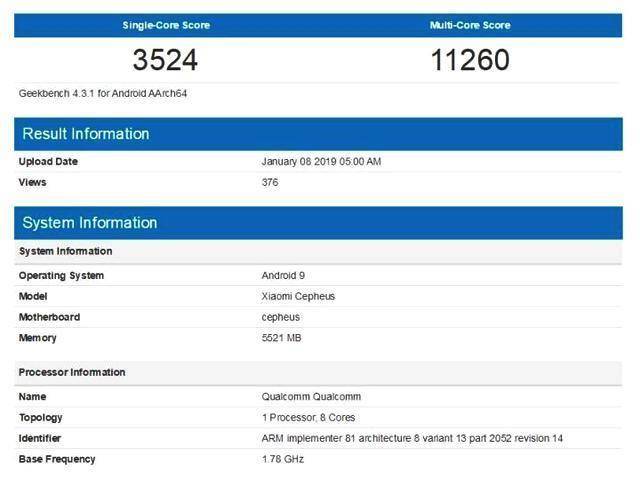This screenshot has width=640, height=479.
Task: Select 'January 08 2019 05:00 AM' value
Action: pyautogui.click(x=321, y=162)
